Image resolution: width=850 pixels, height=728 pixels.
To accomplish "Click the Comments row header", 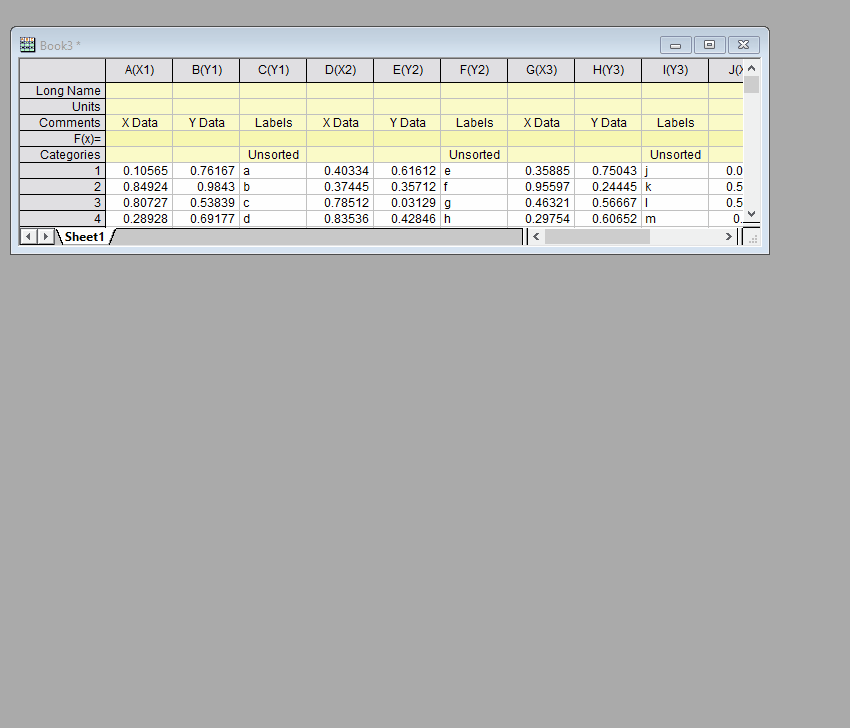I will coord(61,122).
